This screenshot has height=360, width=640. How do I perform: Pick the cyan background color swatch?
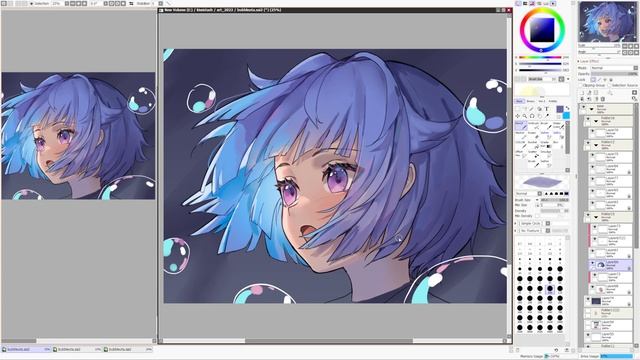(566, 116)
